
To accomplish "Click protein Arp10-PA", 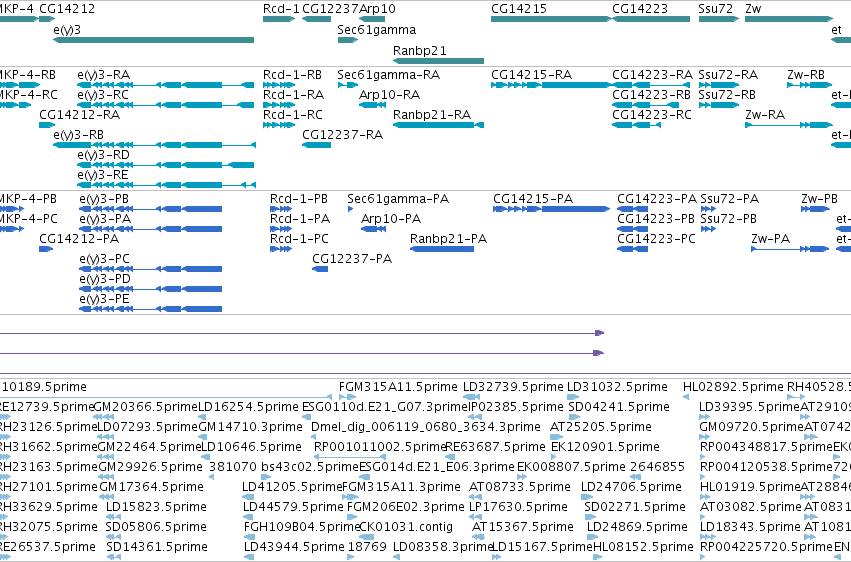I will click(373, 229).
